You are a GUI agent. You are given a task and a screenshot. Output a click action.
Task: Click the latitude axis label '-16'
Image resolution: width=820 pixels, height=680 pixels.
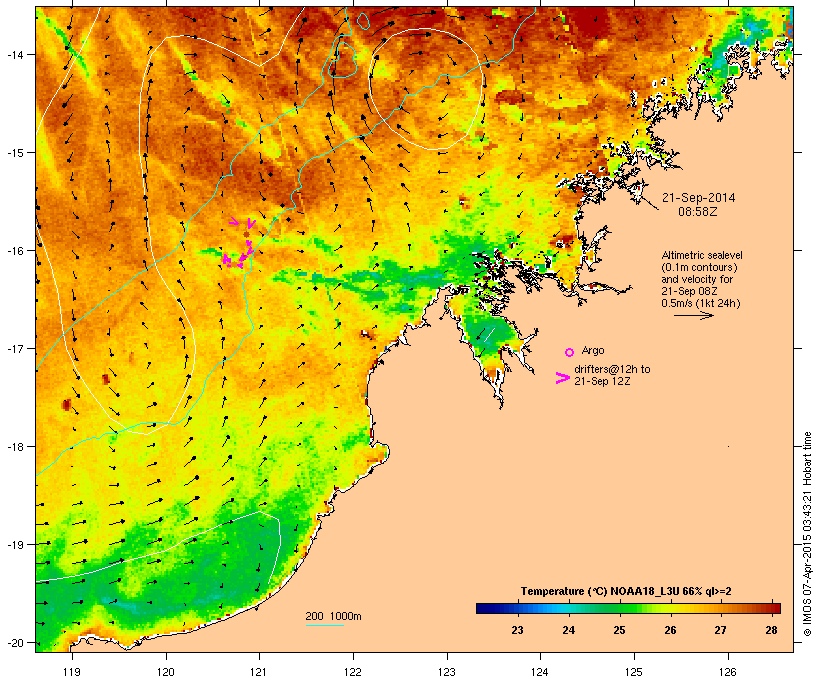(x=15, y=251)
